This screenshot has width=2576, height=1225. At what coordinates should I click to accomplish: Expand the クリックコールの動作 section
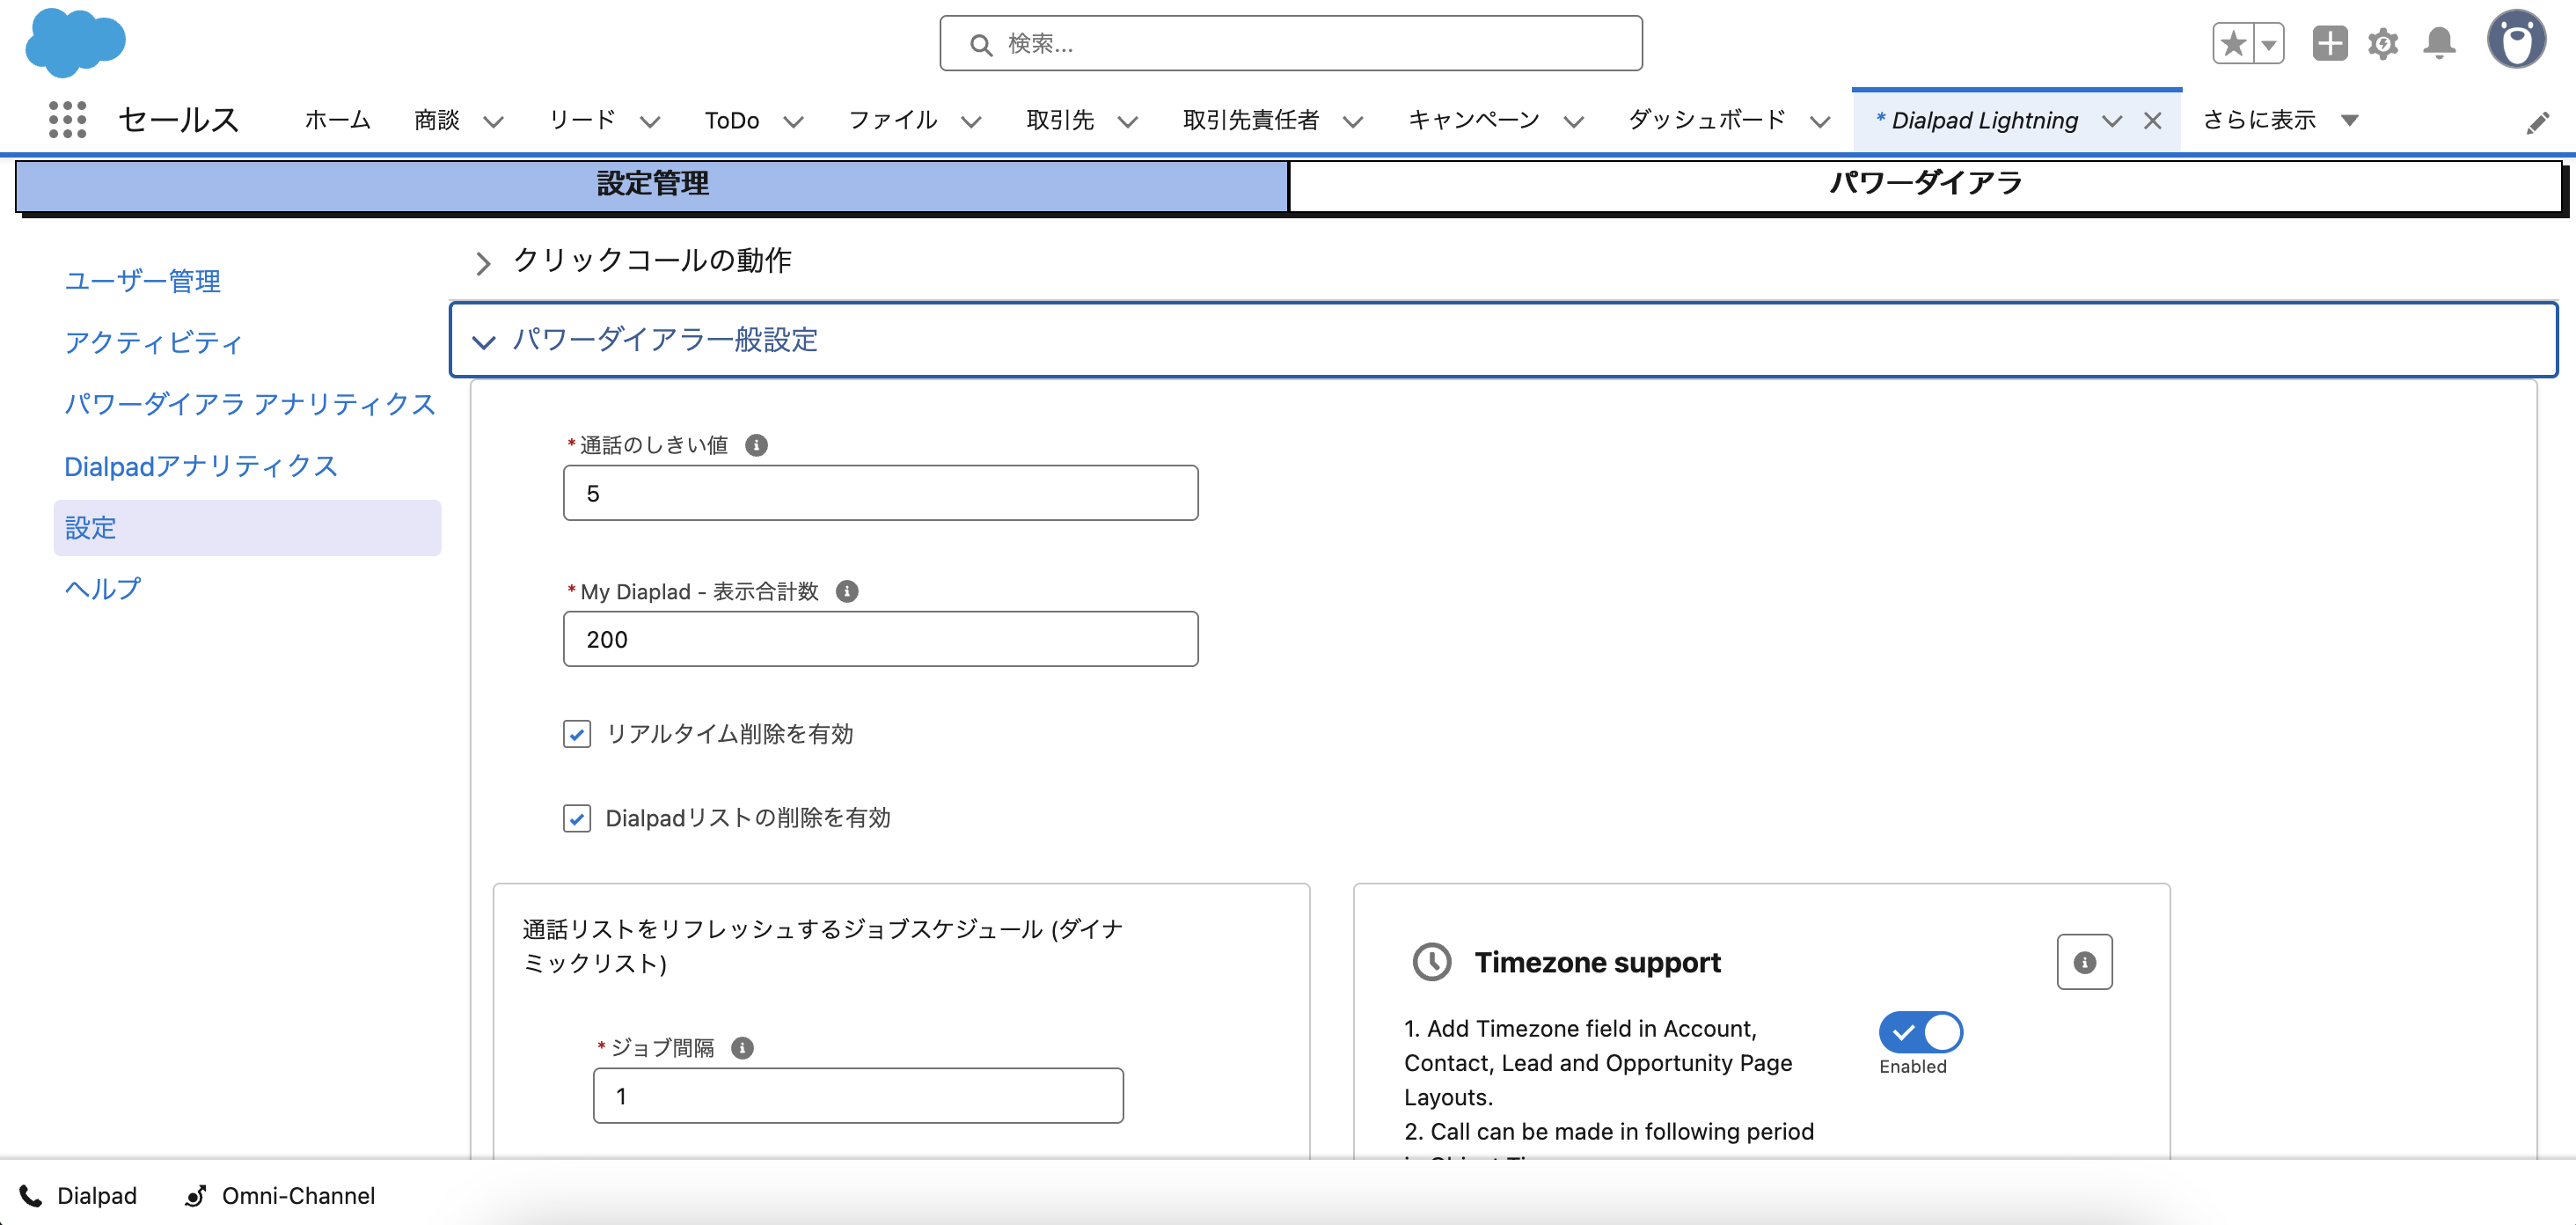tap(483, 262)
